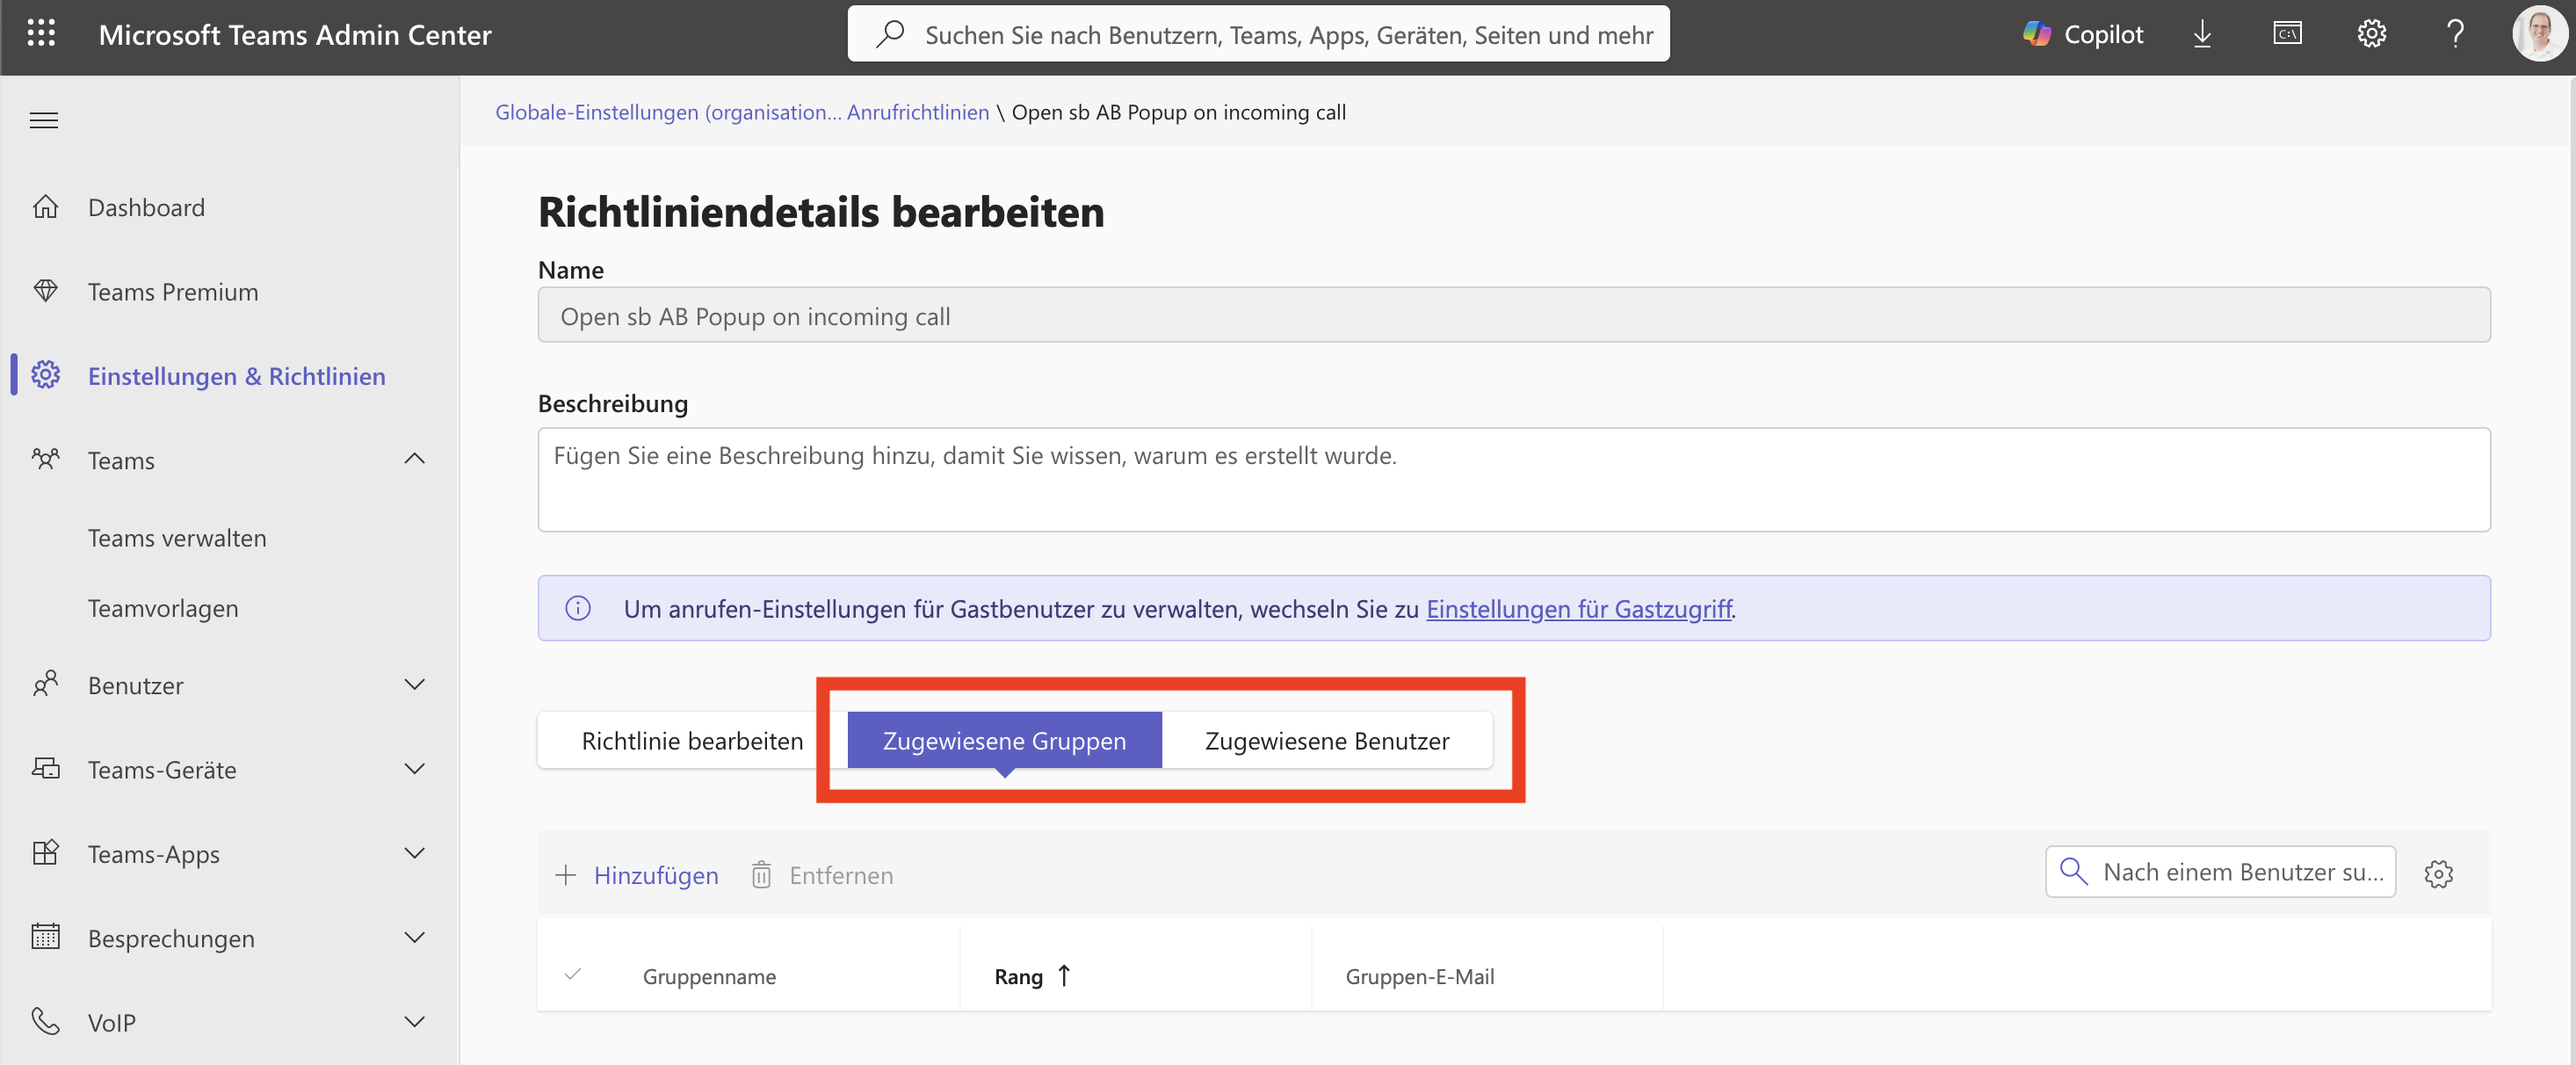Click the help question mark icon
2576x1065 pixels.
2455,34
